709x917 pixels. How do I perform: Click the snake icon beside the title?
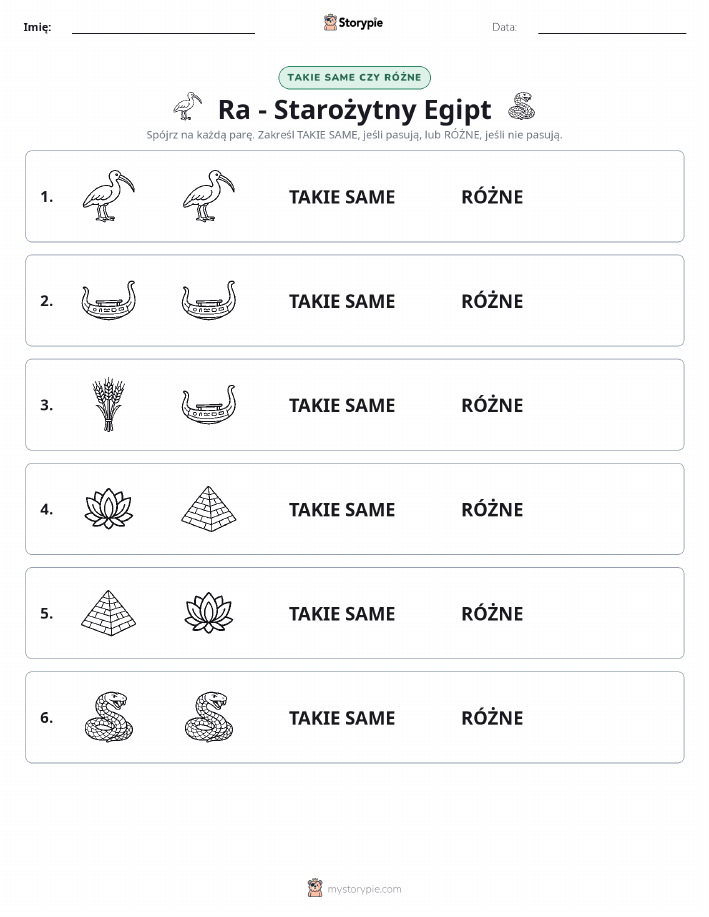click(x=521, y=106)
